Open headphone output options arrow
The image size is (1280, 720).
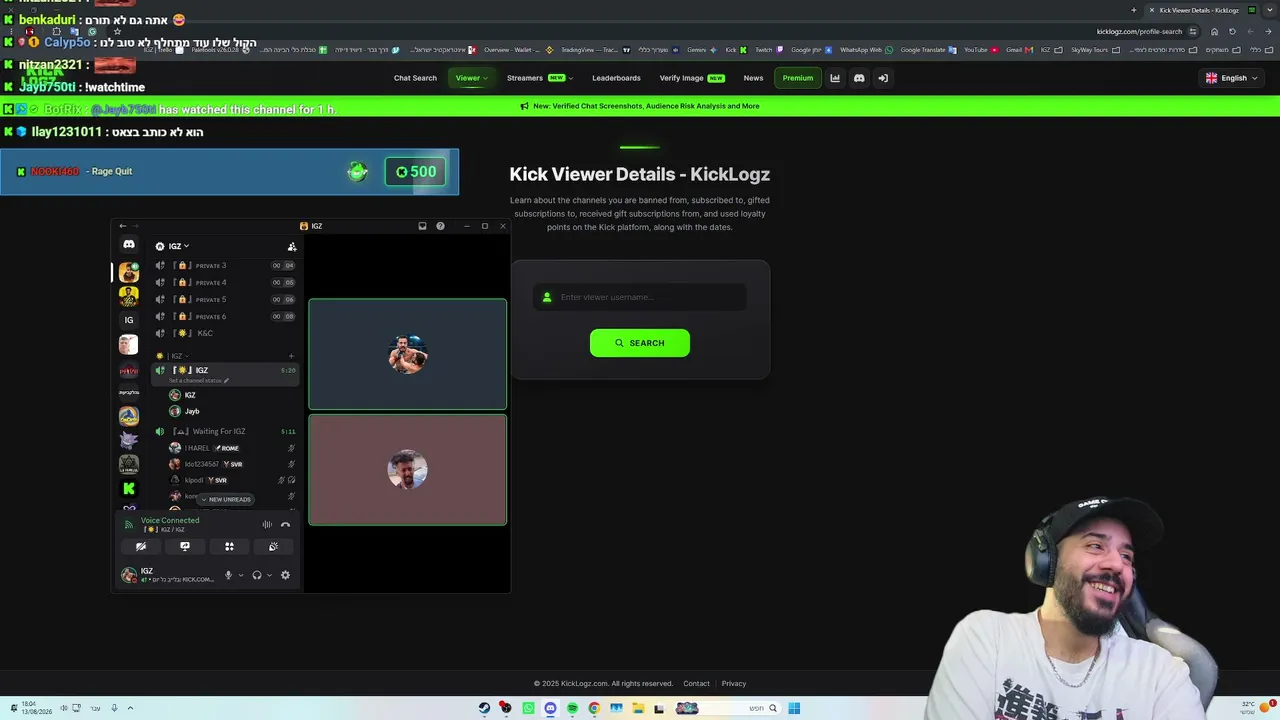click(269, 575)
